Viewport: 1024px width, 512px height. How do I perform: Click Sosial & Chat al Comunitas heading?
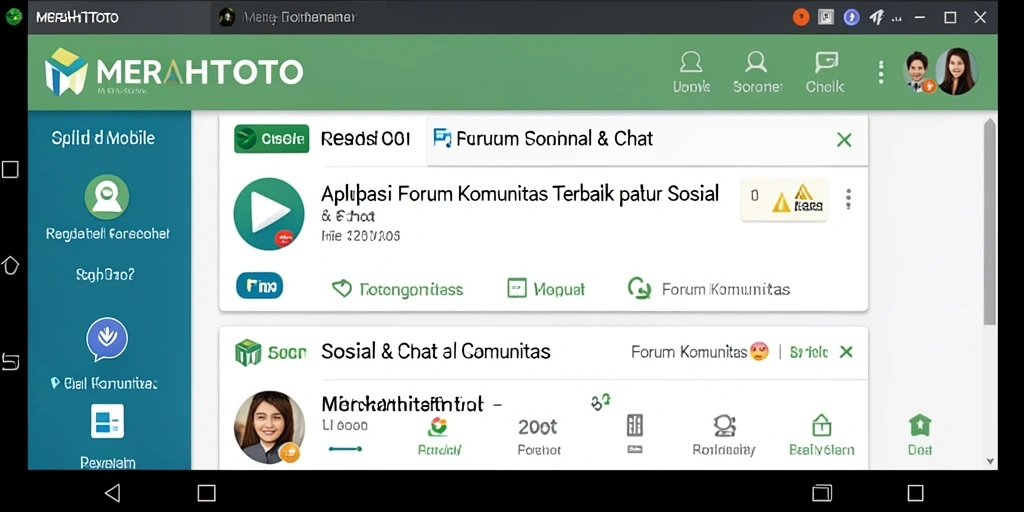point(436,351)
